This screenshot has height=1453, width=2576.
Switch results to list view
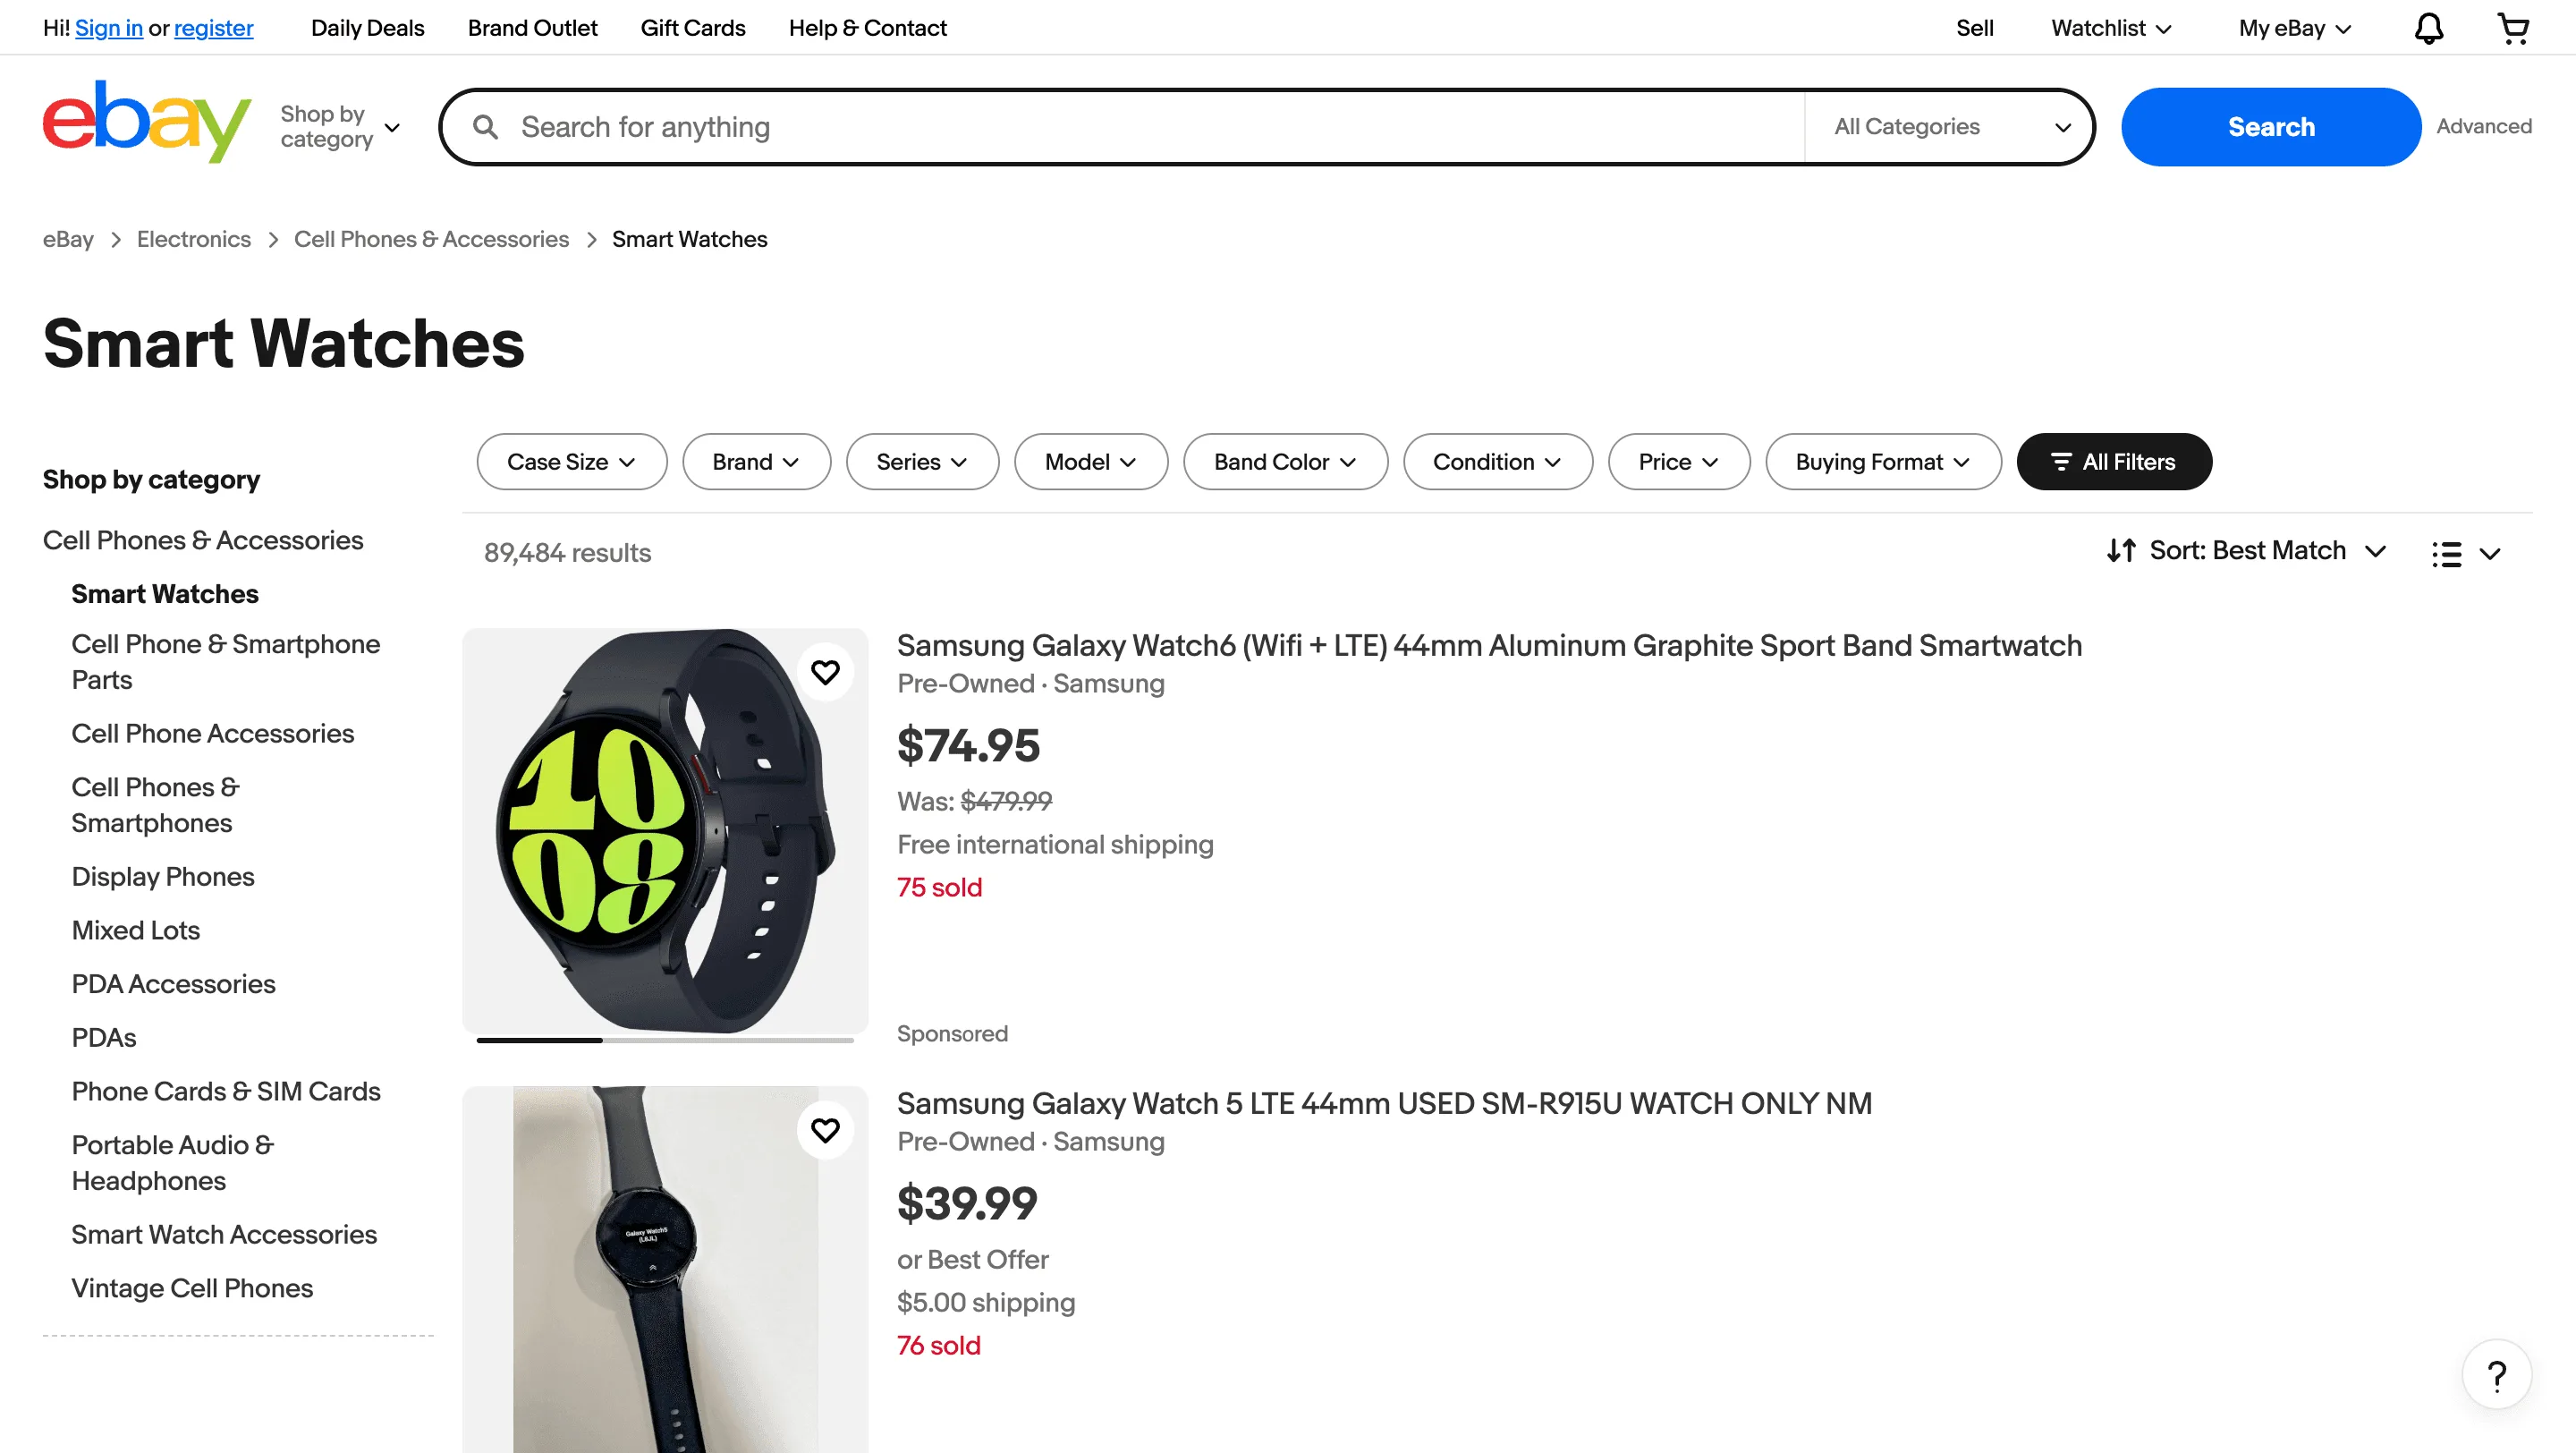tap(2447, 553)
